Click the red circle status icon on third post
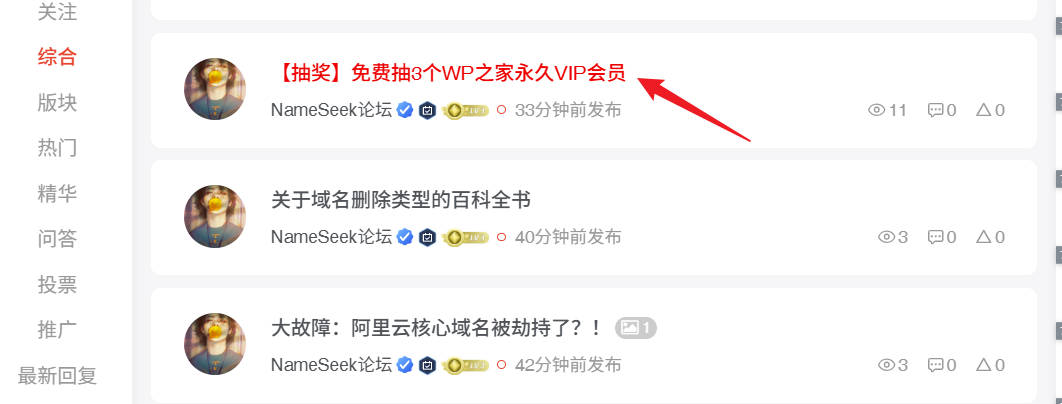Image resolution: width=1062 pixels, height=404 pixels. pyautogui.click(x=501, y=365)
